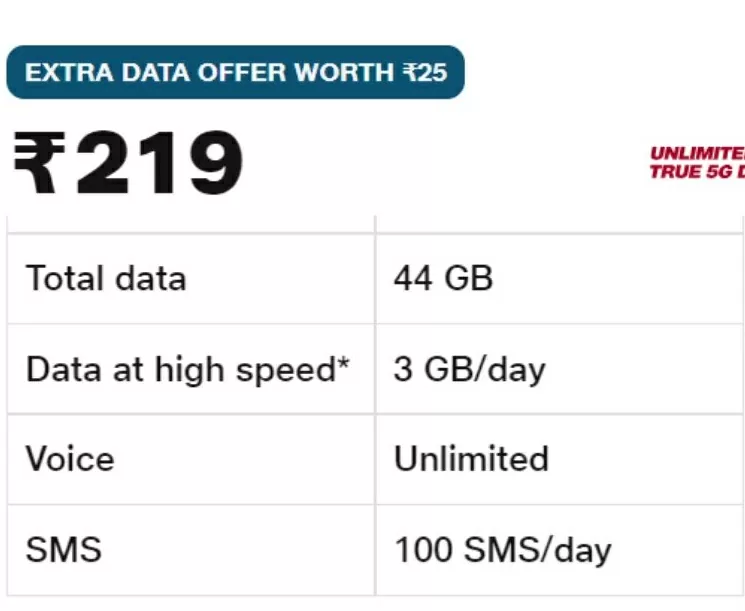Viewport: 745px width, 611px height.
Task: Click the asterisk after high speed
Action: click(344, 363)
